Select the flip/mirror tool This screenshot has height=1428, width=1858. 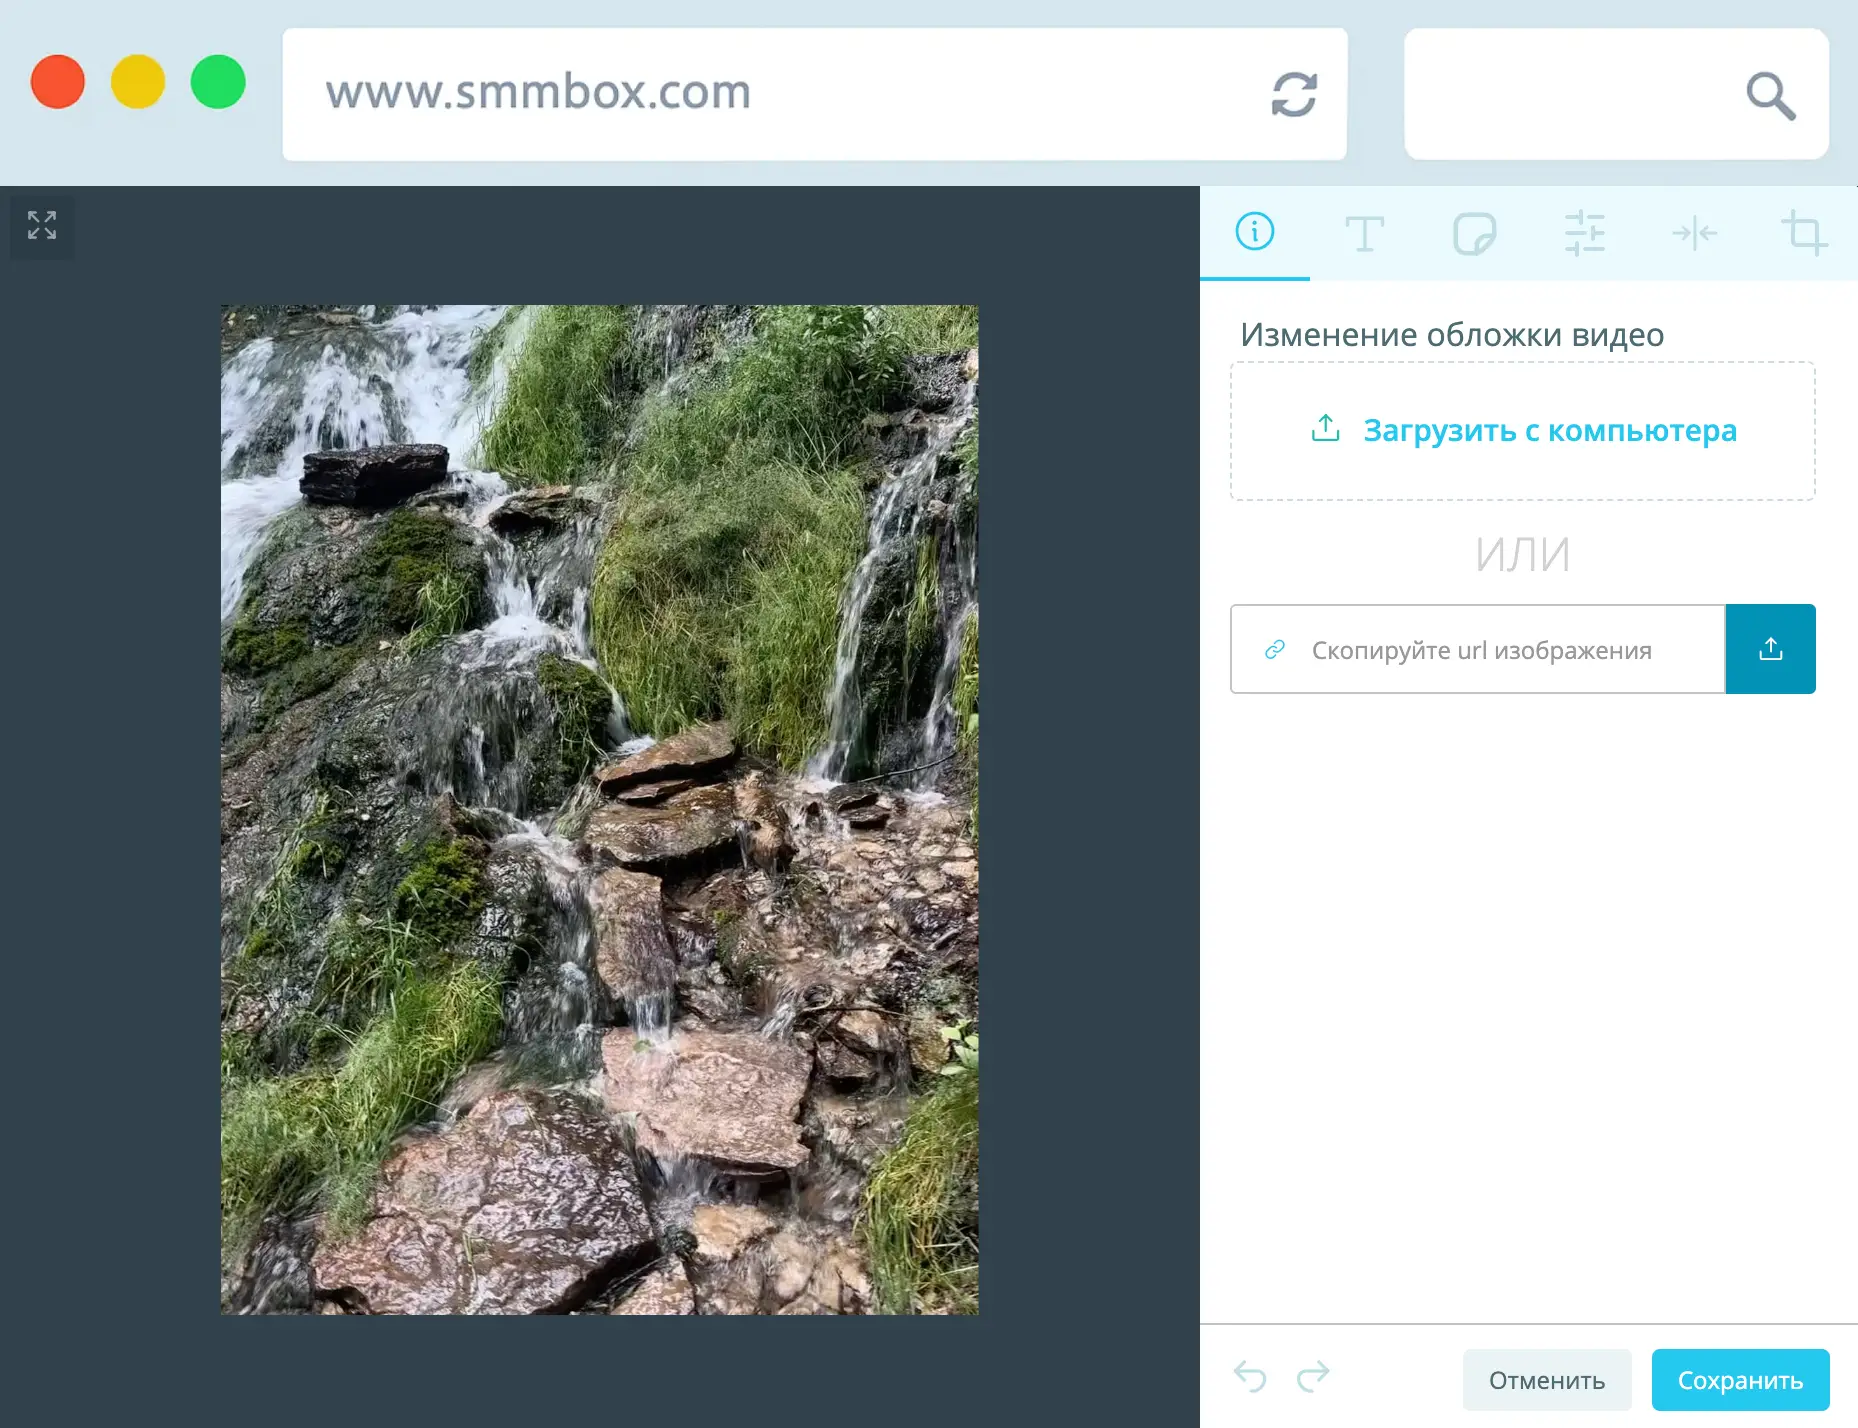point(1696,233)
